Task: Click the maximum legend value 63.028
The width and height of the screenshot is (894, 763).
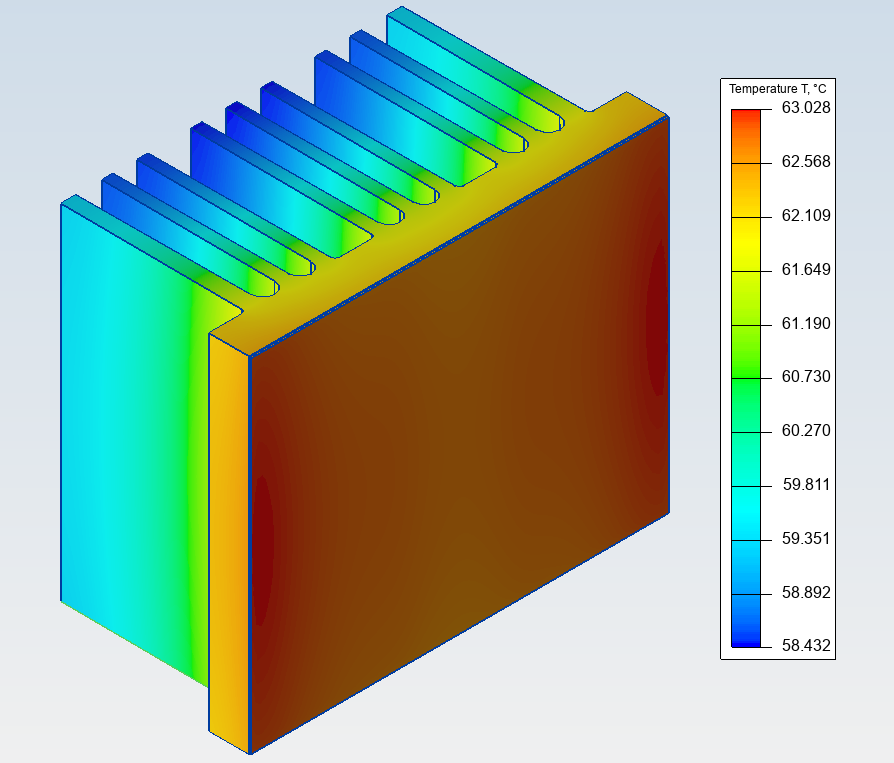Action: (x=806, y=107)
